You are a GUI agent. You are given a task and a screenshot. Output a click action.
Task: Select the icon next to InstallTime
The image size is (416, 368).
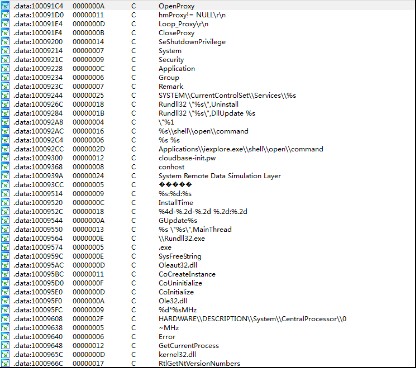(5, 203)
